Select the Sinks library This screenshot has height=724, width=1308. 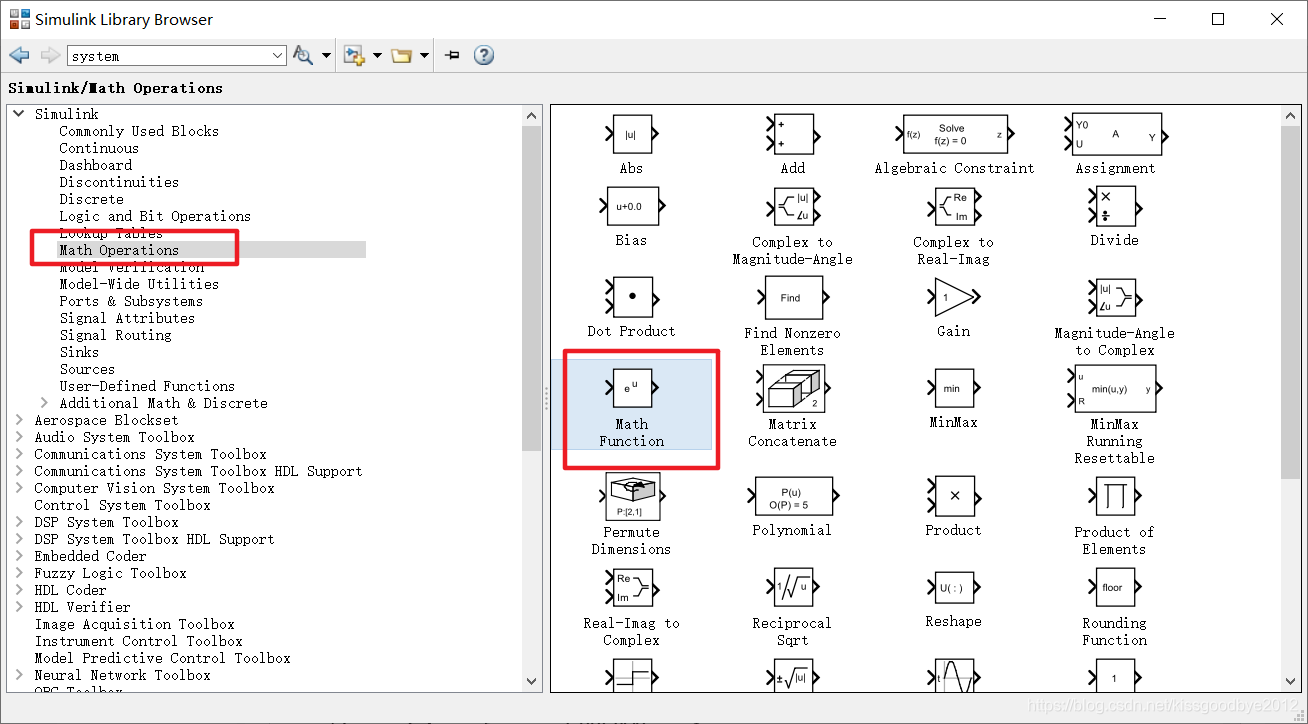click(x=79, y=352)
